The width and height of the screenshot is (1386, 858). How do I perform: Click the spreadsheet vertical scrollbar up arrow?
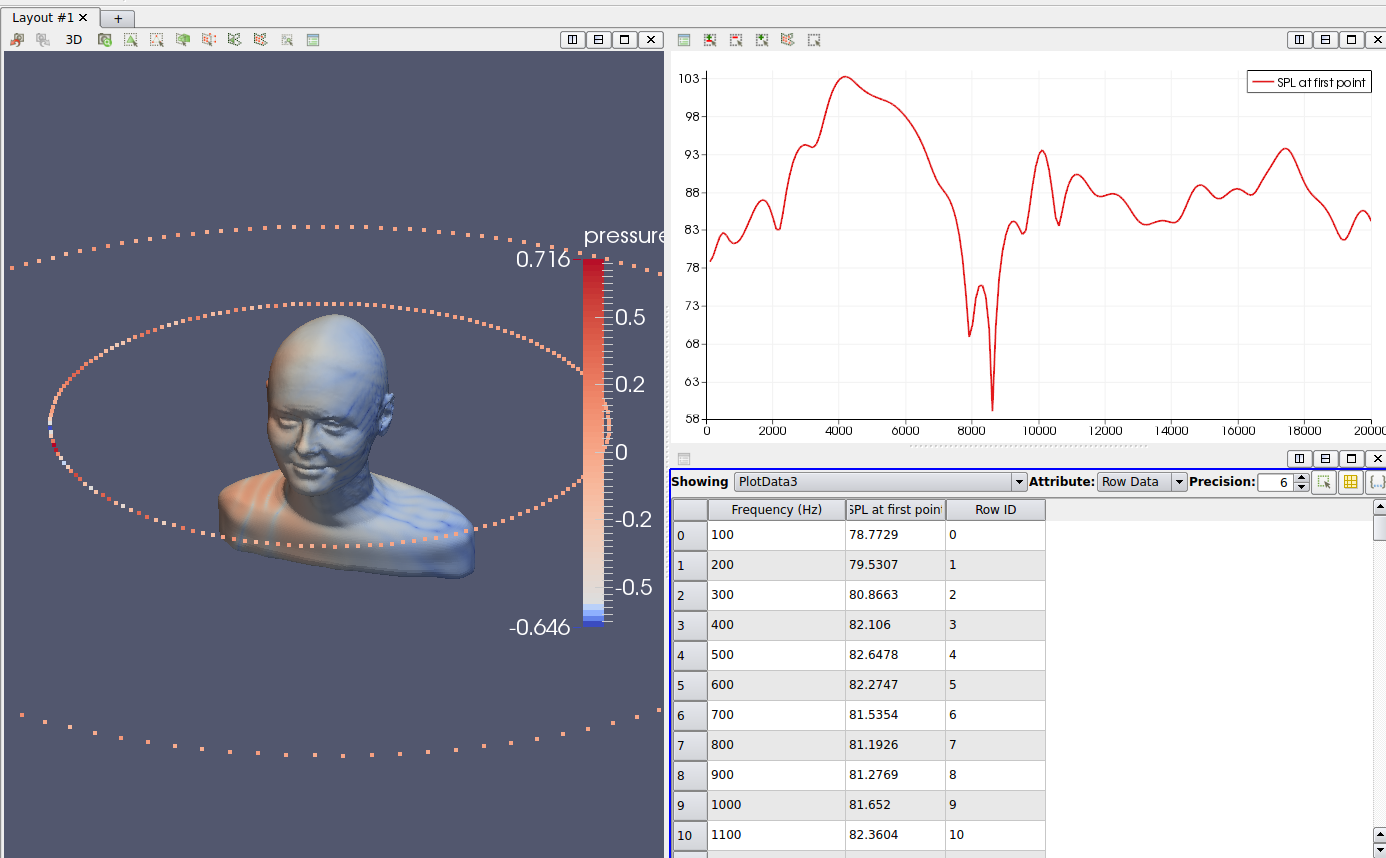pyautogui.click(x=1380, y=507)
